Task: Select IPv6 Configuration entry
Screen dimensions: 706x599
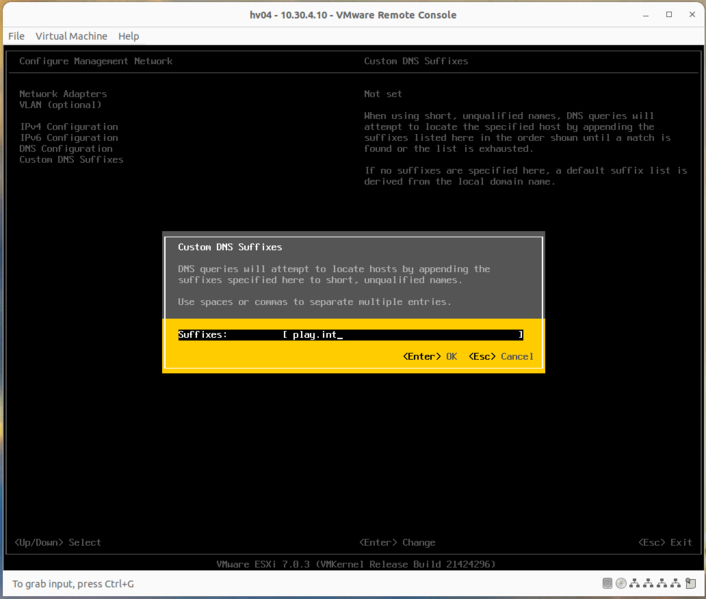Action: 68,138
